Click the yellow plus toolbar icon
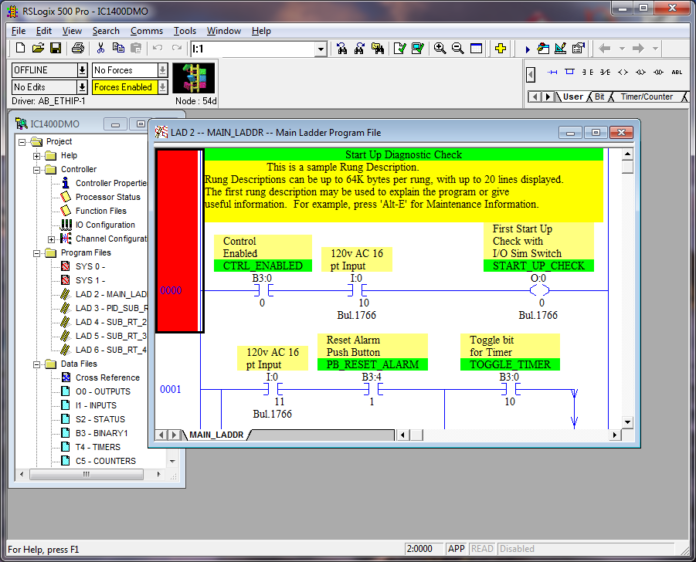Viewport: 696px width, 562px height. (501, 48)
